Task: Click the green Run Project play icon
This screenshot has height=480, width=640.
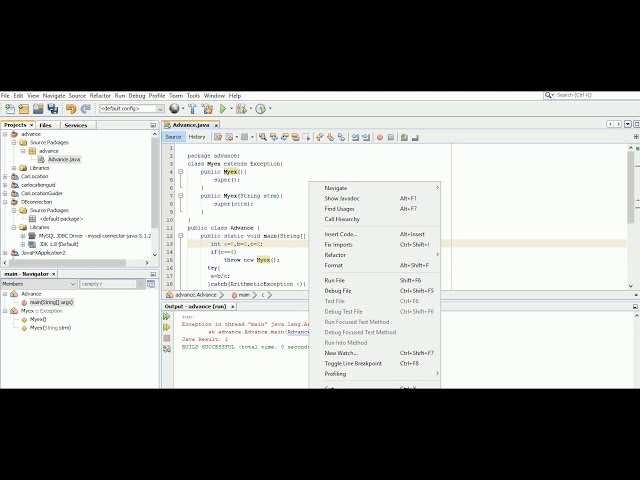Action: pos(223,109)
